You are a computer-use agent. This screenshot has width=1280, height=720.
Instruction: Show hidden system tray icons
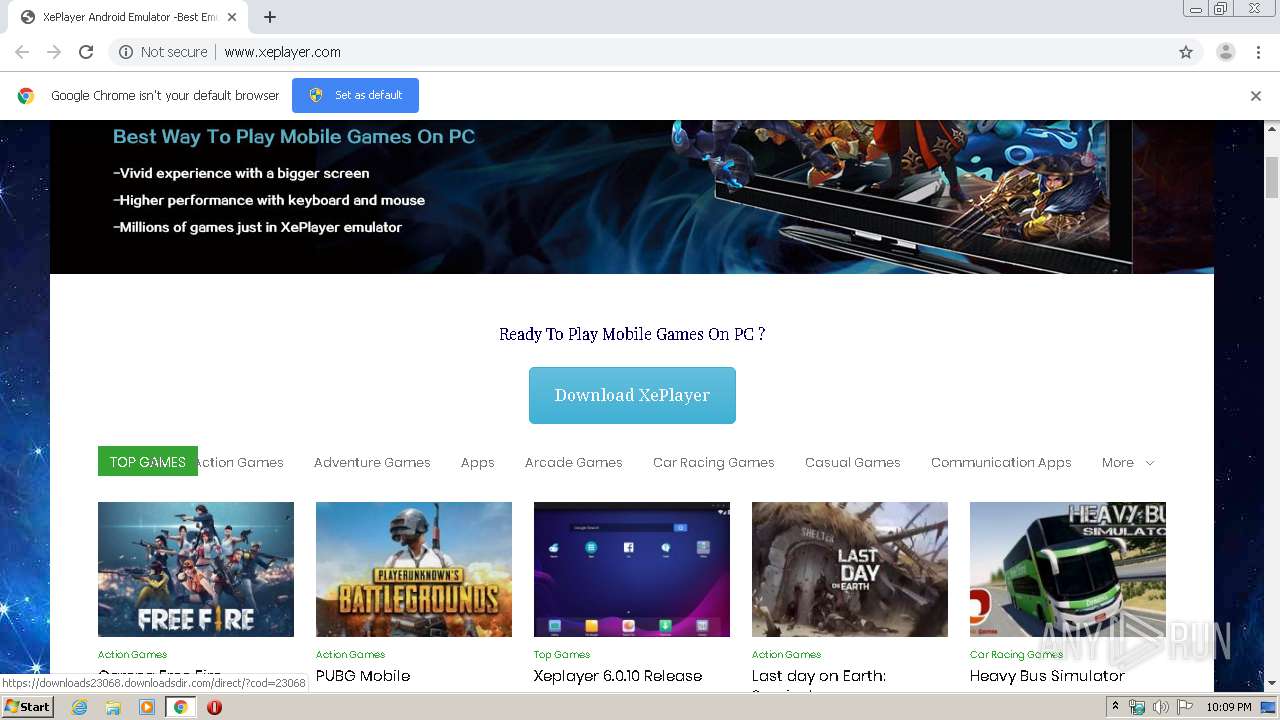(x=1116, y=707)
